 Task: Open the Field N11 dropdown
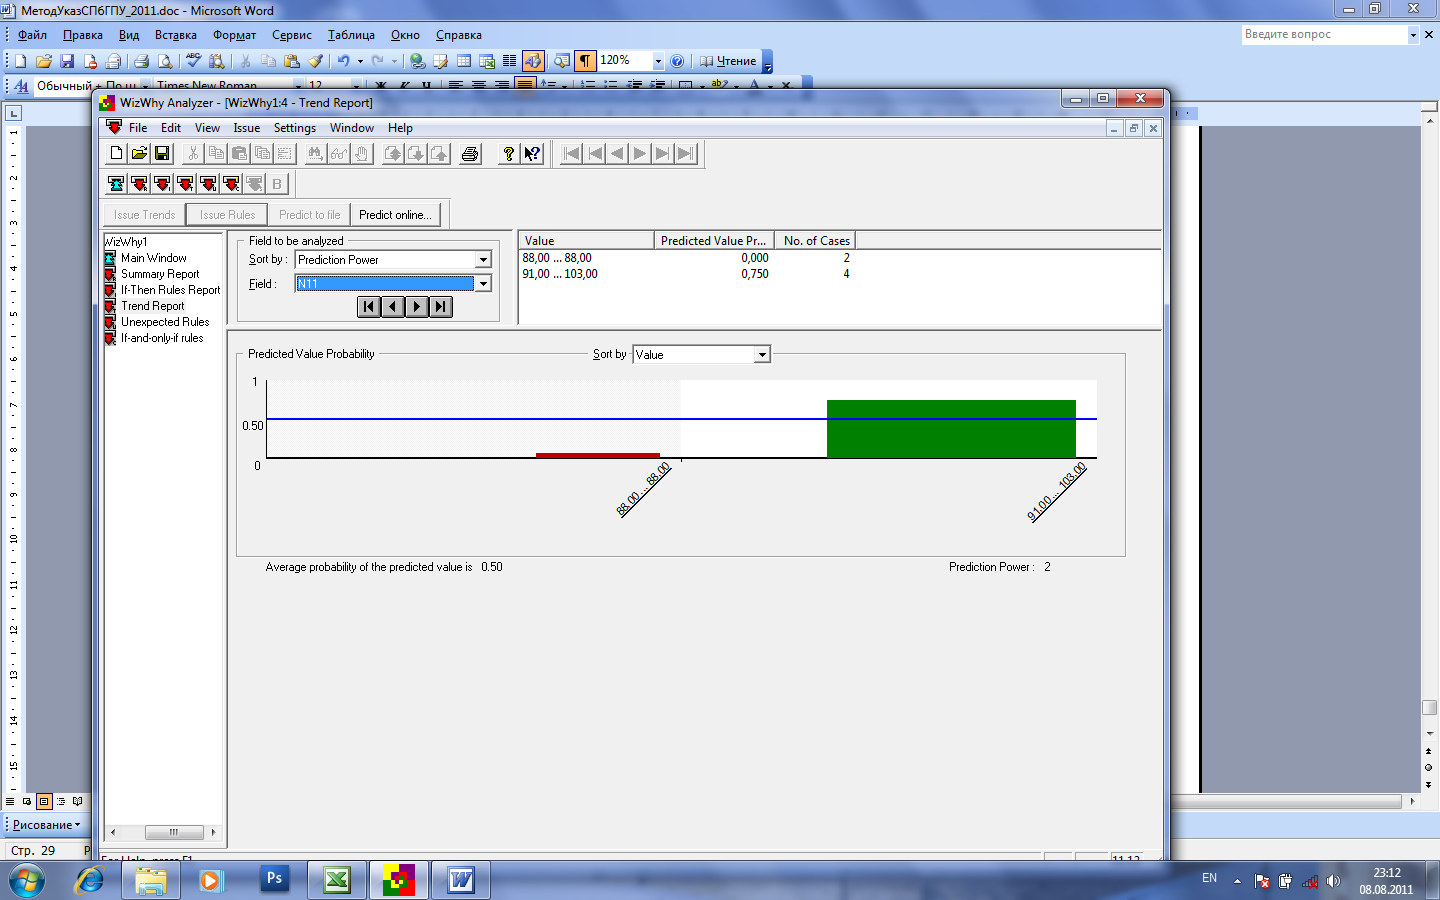483,284
